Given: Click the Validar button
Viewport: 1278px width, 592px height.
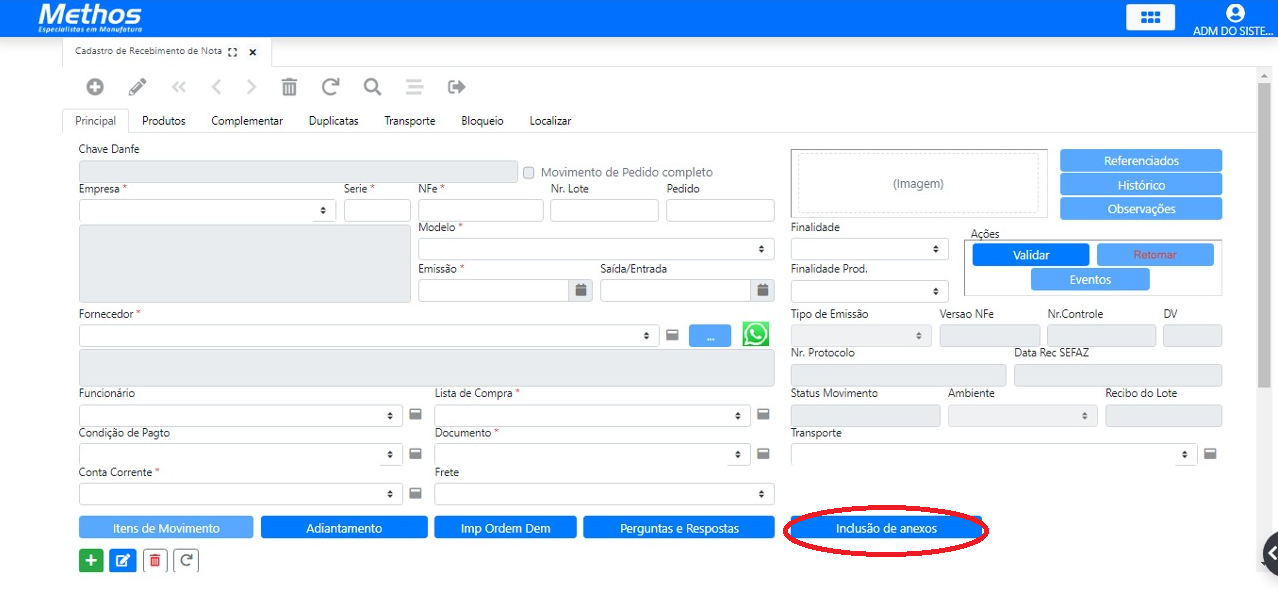Looking at the screenshot, I should click(1031, 255).
